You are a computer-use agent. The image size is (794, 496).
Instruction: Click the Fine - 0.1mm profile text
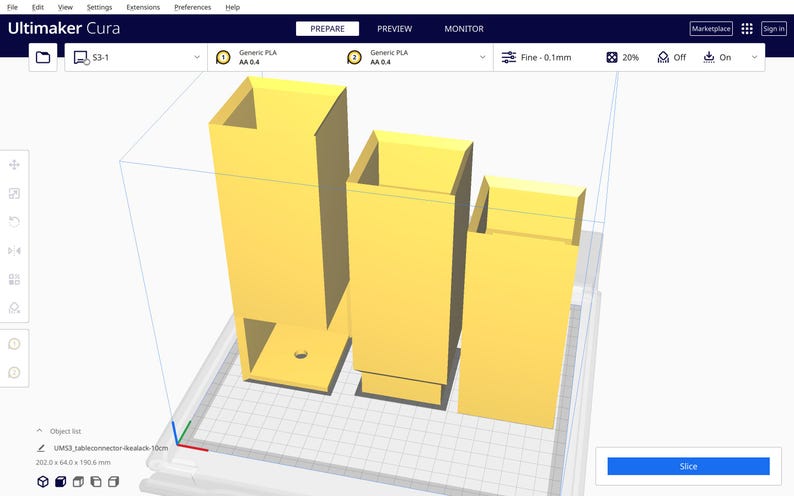[x=546, y=57]
